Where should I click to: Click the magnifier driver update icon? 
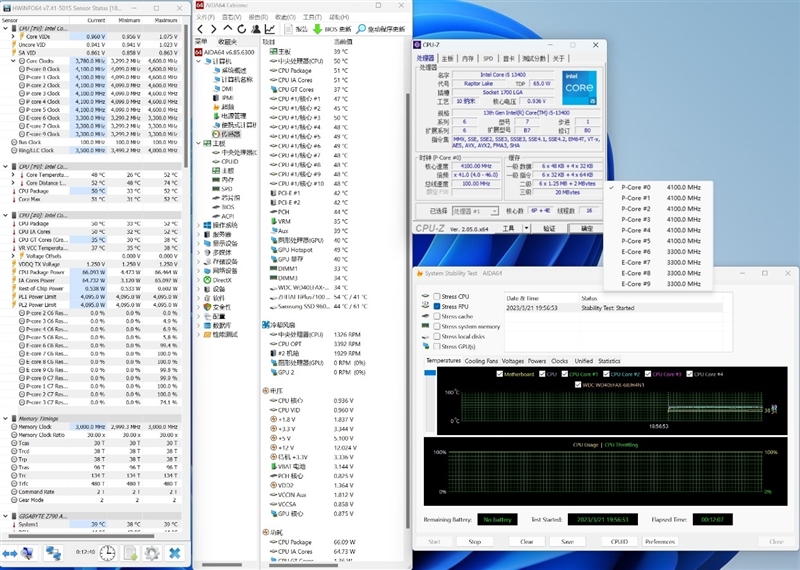[x=361, y=29]
